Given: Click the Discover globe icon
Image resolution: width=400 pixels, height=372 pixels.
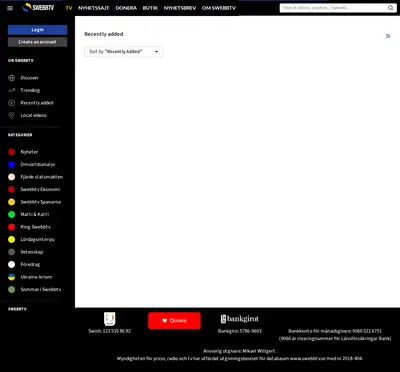Looking at the screenshot, I should click(12, 78).
